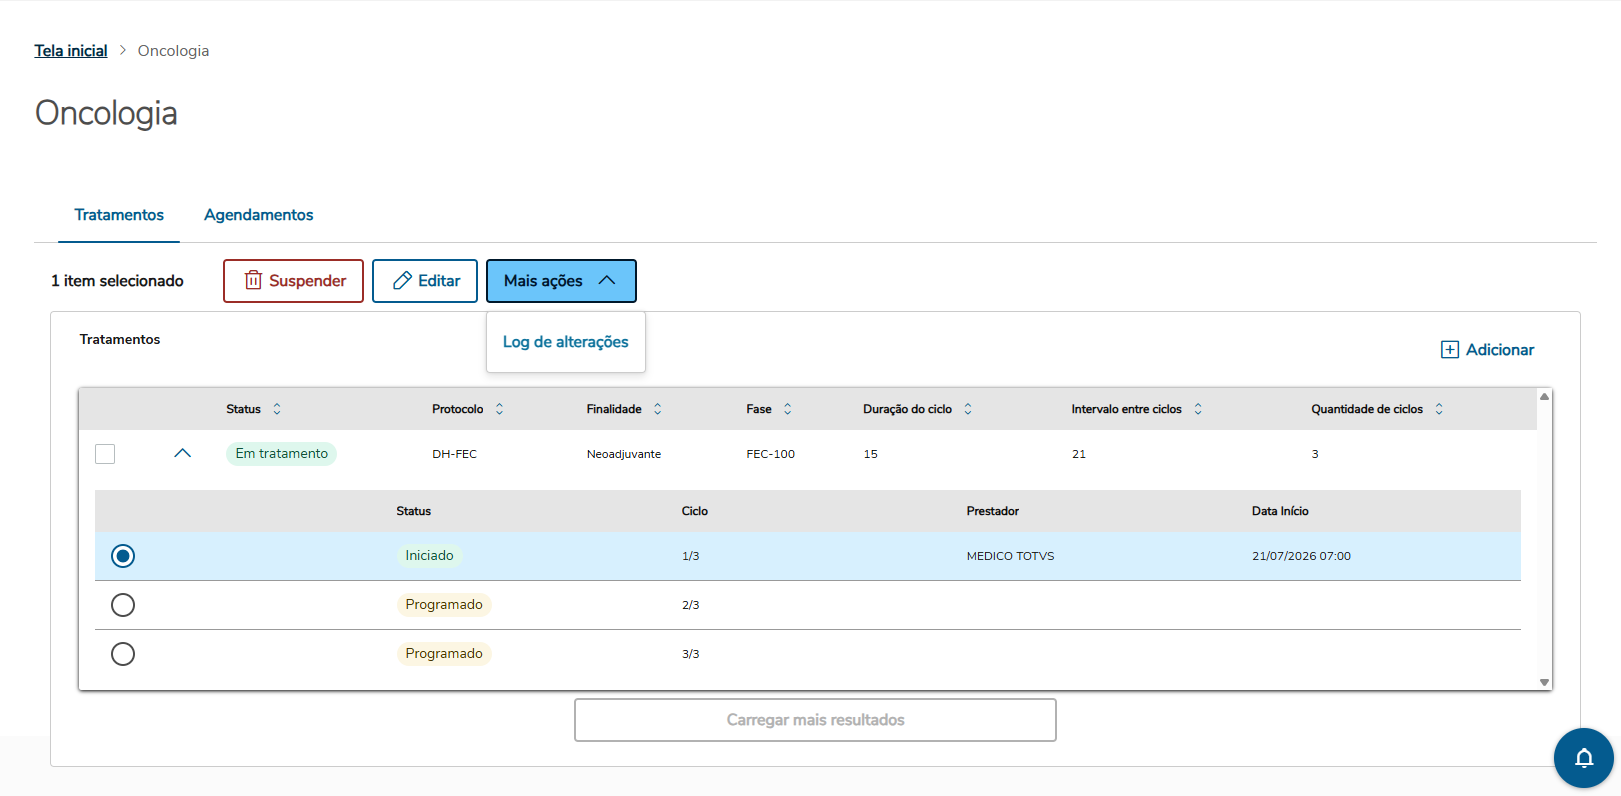Go to Tela inicial breadcrumb link
This screenshot has width=1621, height=796.
coord(71,51)
